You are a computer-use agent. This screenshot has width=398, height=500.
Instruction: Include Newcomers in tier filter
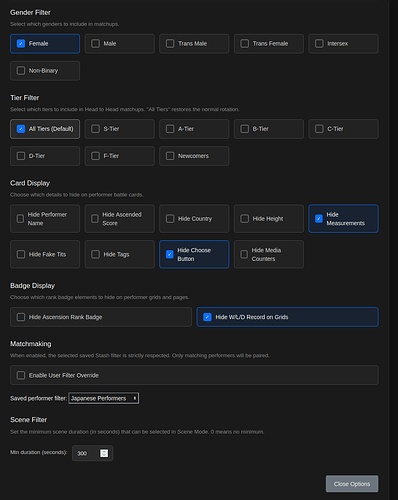point(170,156)
